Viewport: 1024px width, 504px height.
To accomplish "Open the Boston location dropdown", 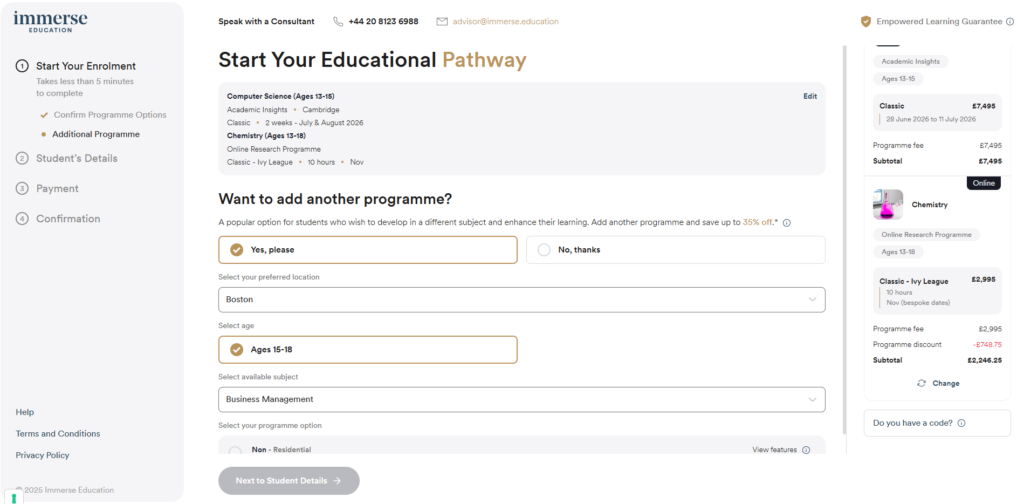I will (x=521, y=299).
